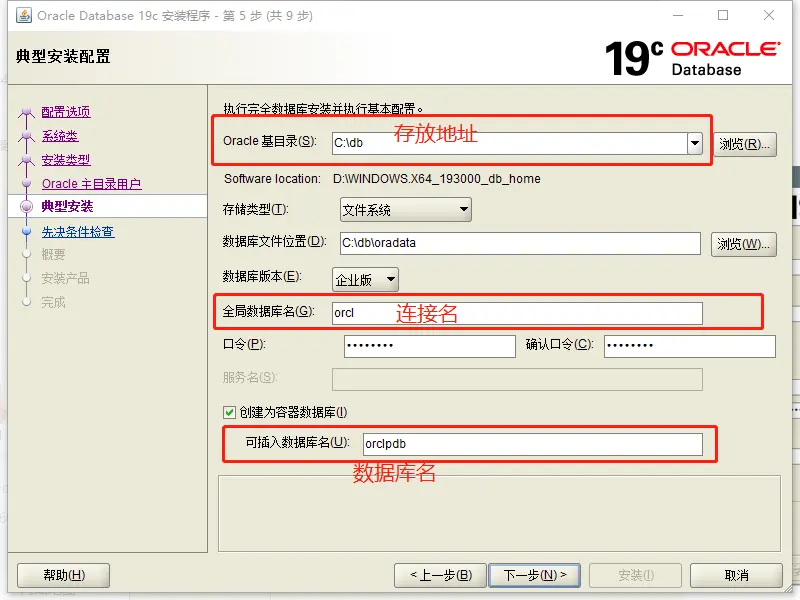Click the 帮助(H) button
The image size is (800, 600).
point(63,576)
